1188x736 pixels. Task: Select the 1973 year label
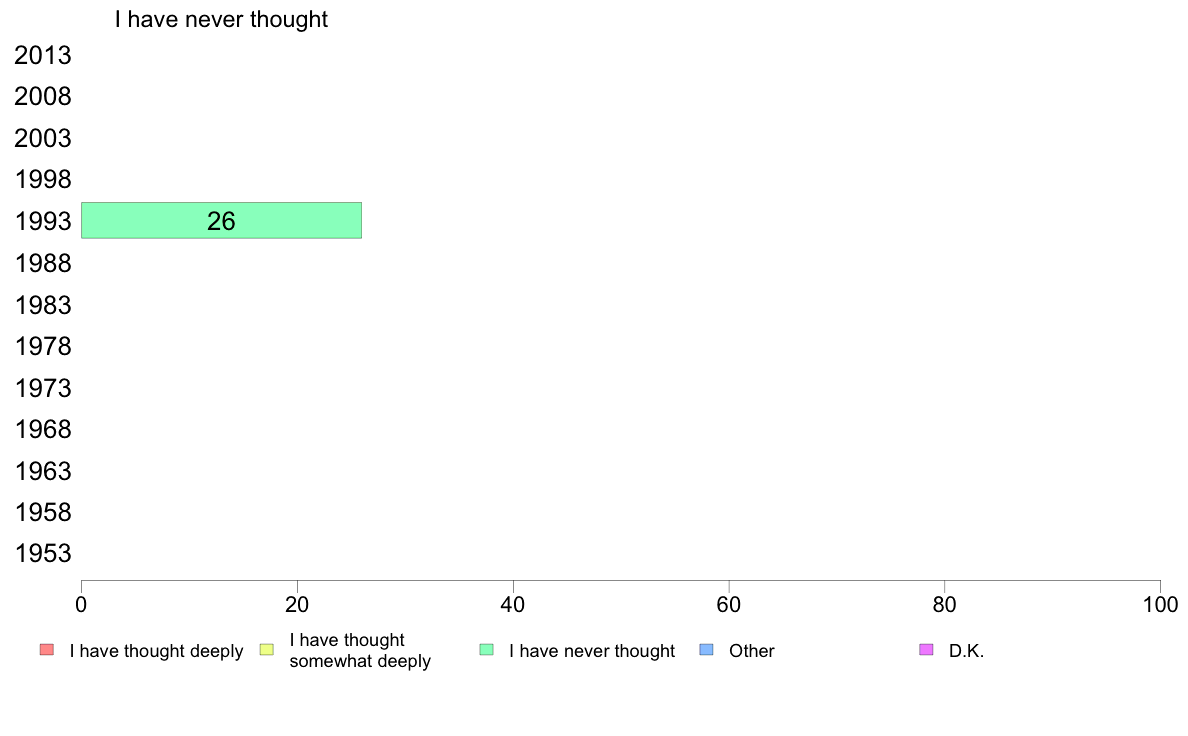[42, 388]
